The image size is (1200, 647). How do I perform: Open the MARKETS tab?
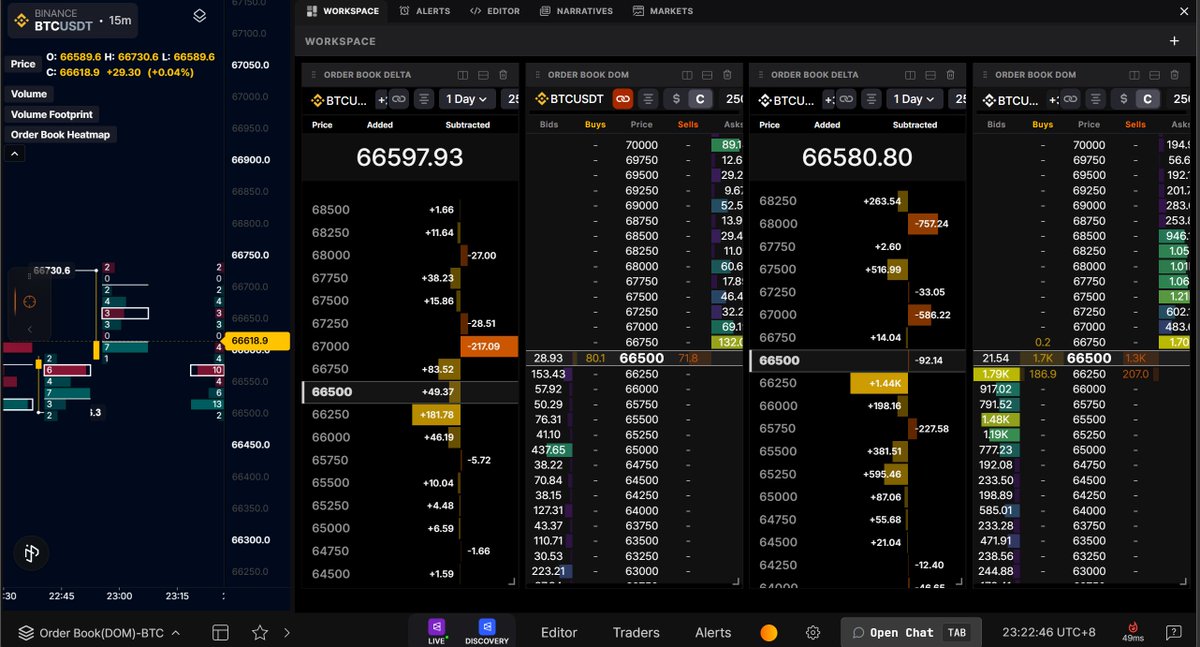661,11
